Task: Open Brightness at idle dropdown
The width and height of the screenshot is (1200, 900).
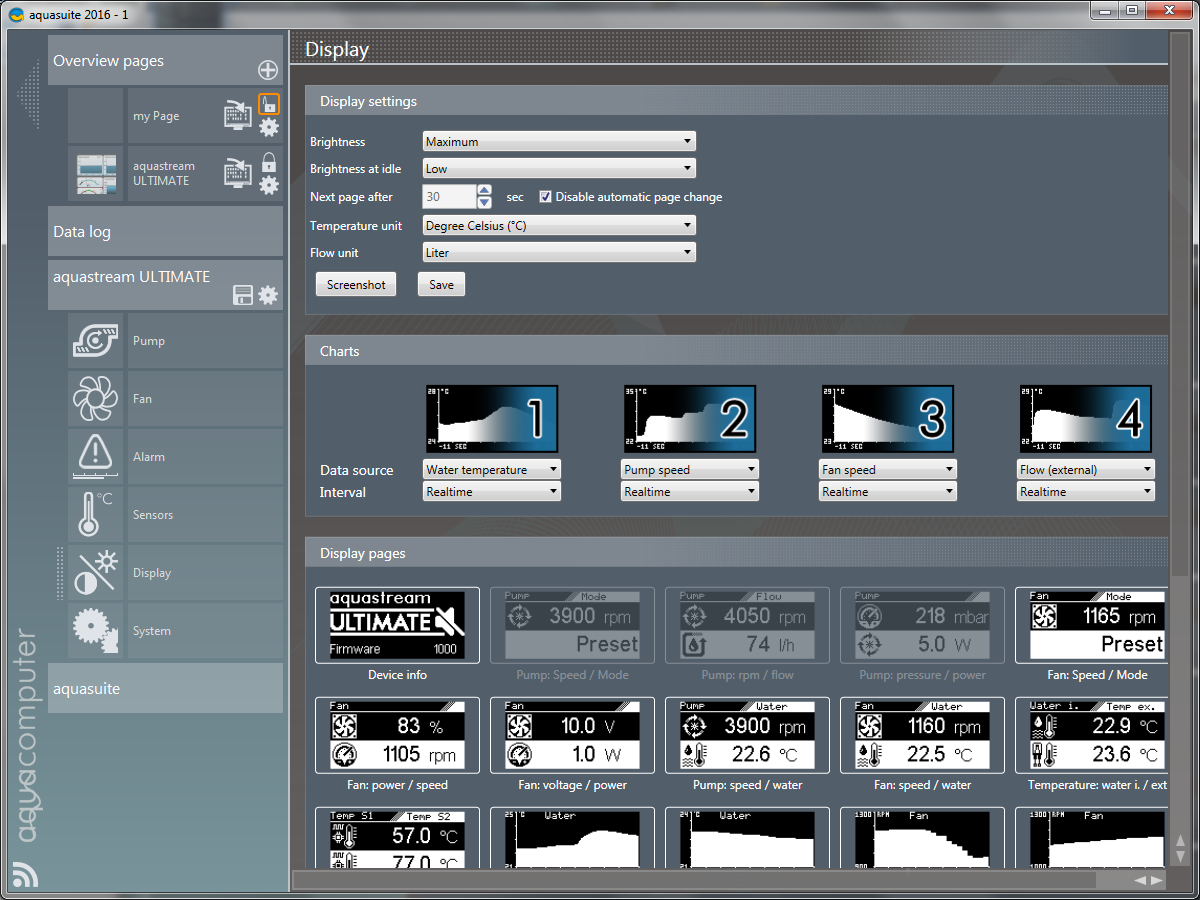Action: point(559,169)
